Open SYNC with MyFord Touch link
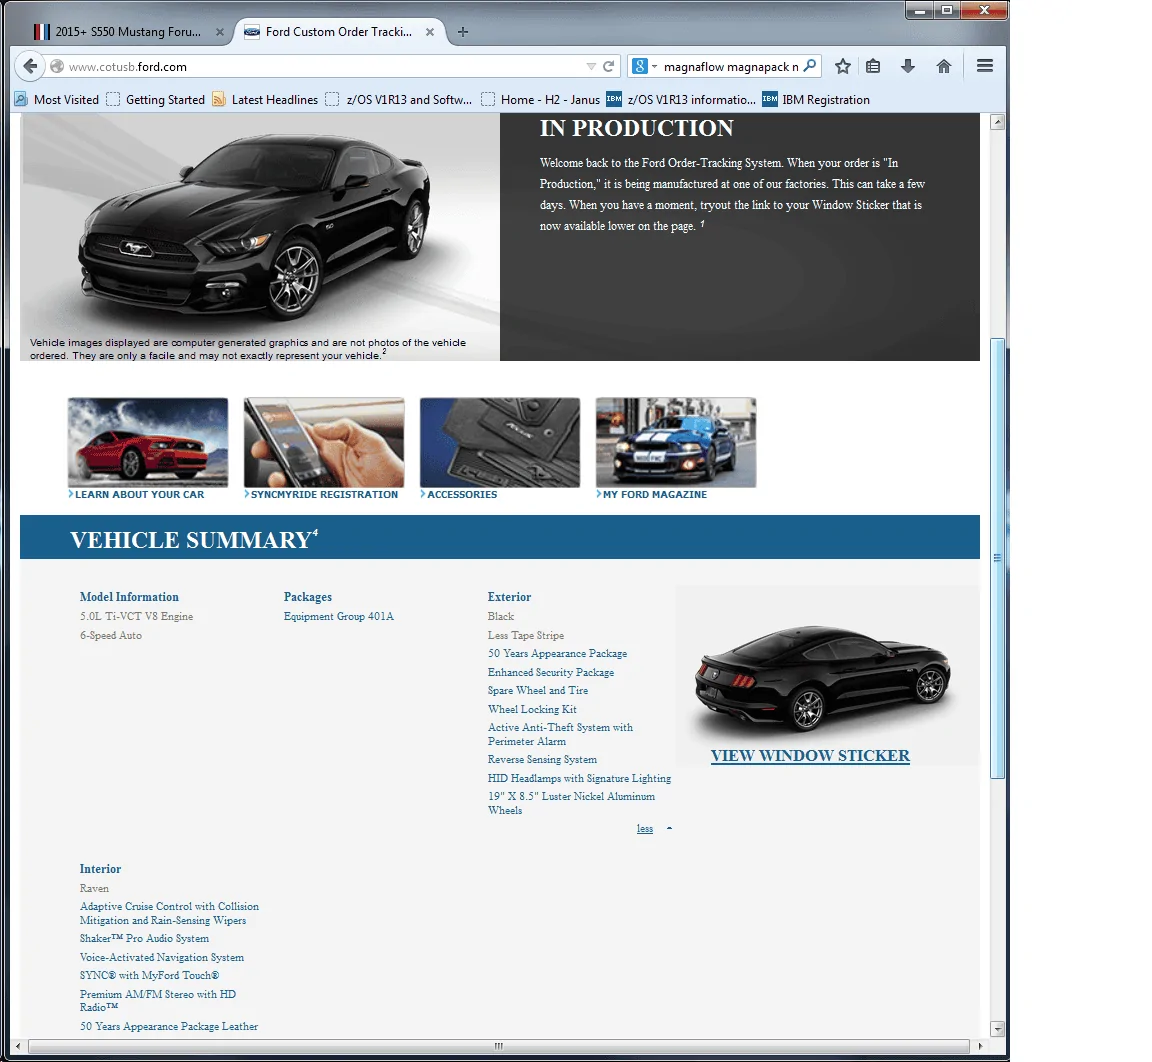The height and width of the screenshot is (1062, 1152). (x=149, y=975)
